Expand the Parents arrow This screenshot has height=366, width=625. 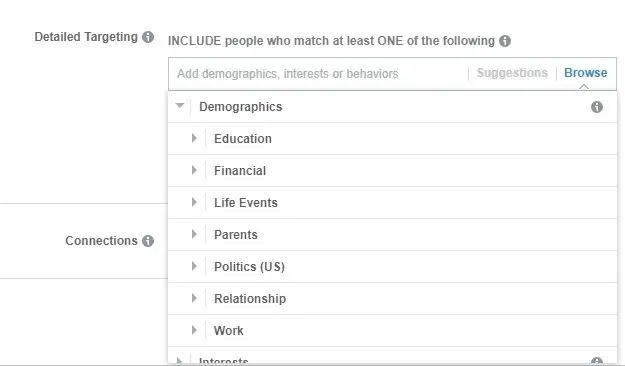tap(194, 234)
